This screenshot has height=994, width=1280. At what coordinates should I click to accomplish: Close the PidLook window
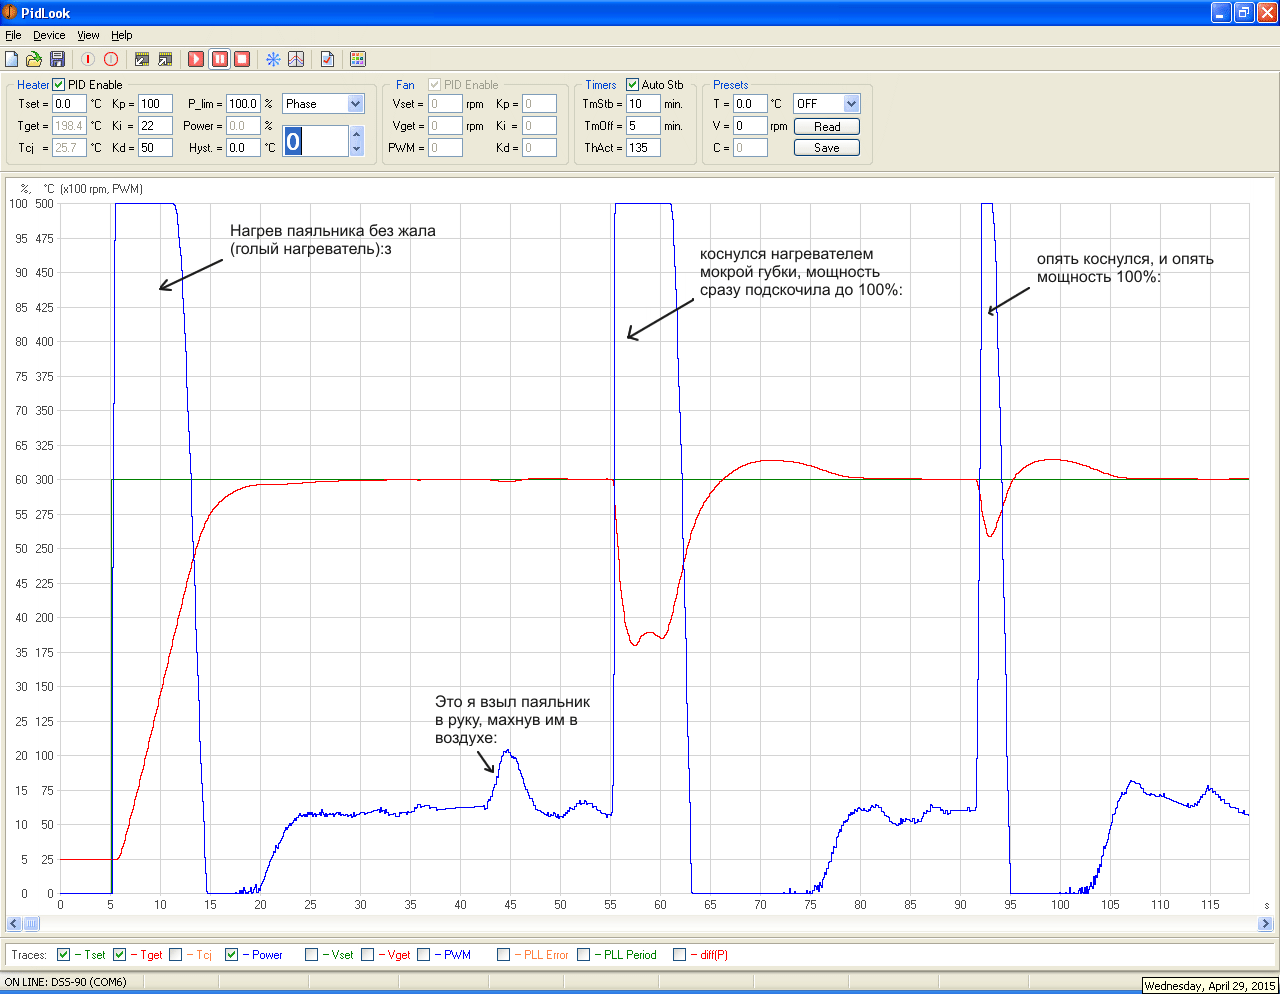tap(1266, 12)
